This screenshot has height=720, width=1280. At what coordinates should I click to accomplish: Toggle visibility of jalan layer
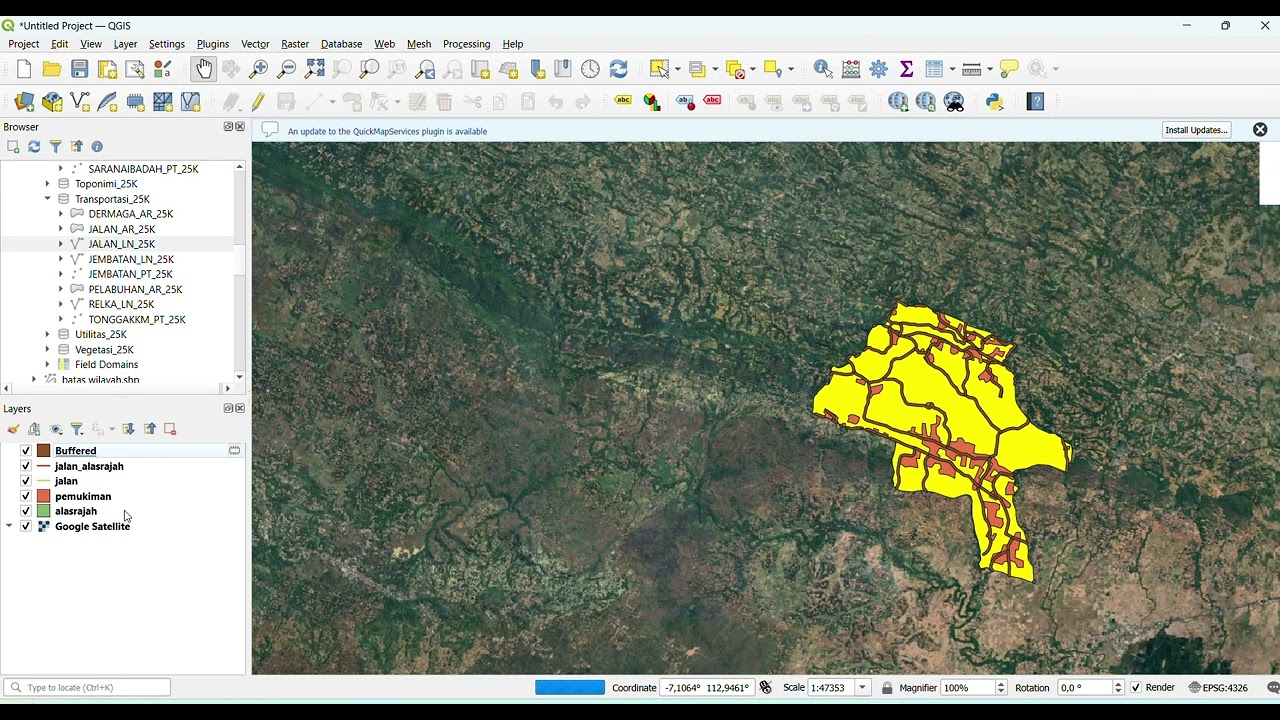point(26,481)
